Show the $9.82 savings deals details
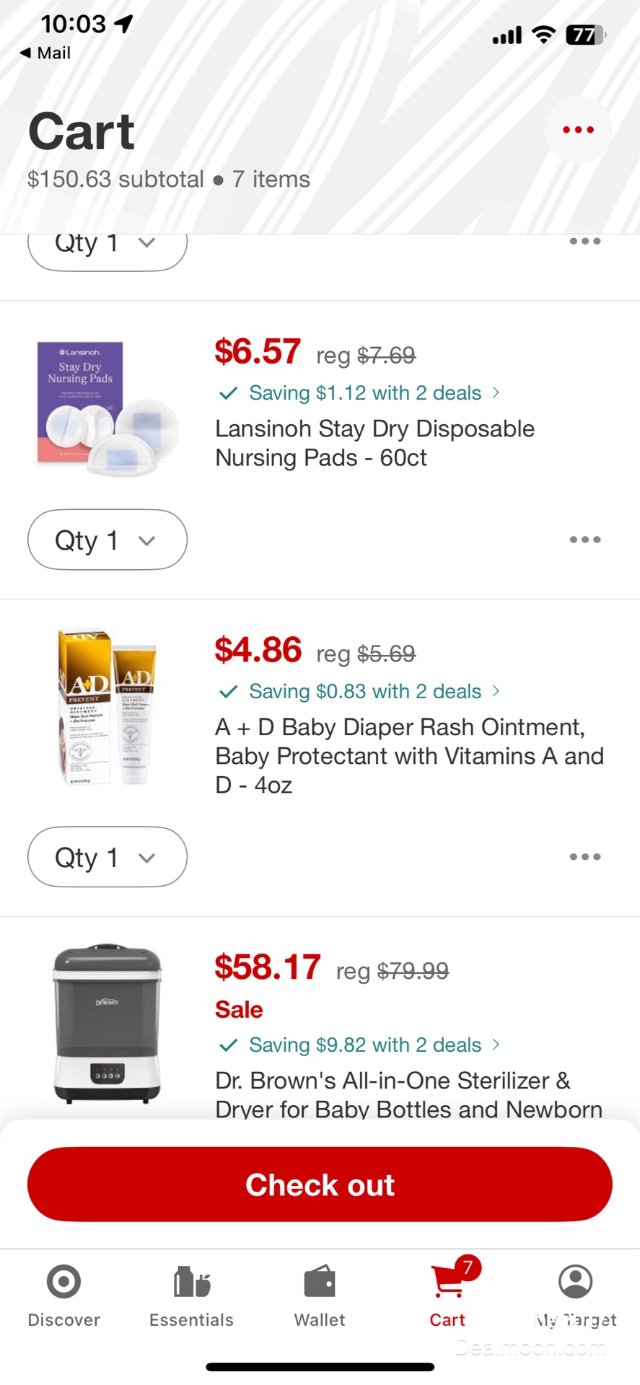 point(360,1045)
